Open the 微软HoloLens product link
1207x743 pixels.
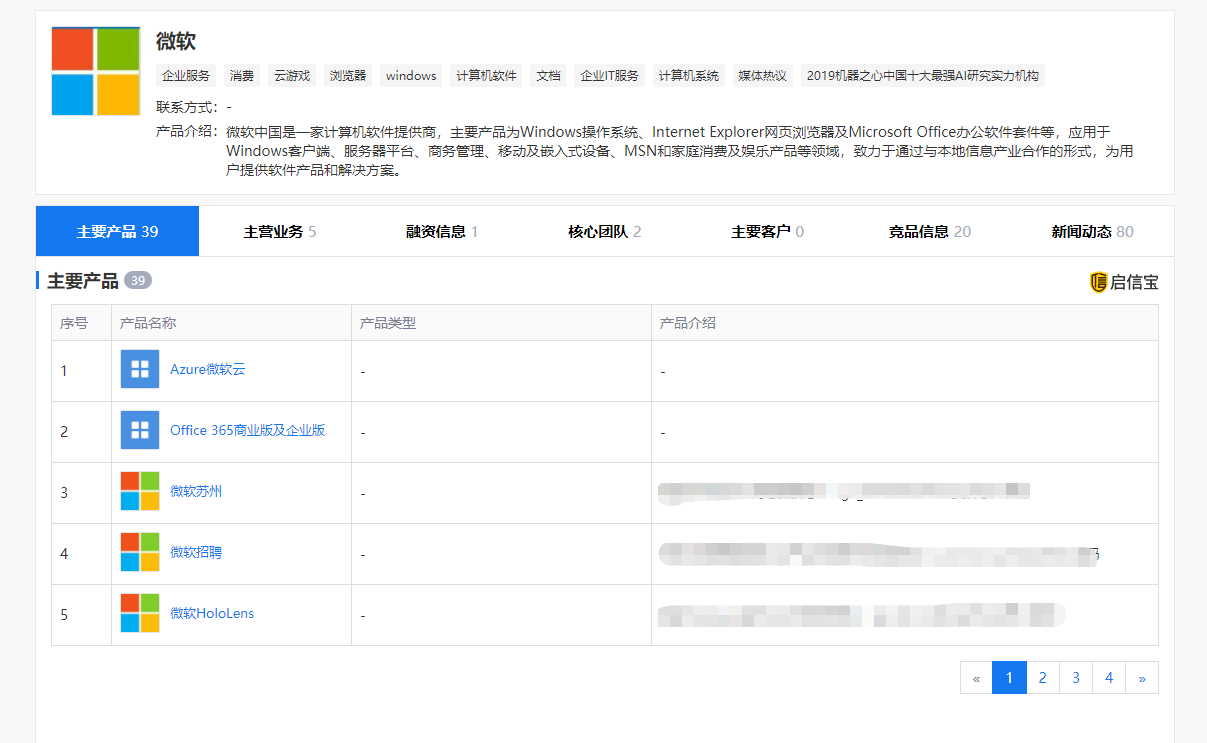[213, 613]
